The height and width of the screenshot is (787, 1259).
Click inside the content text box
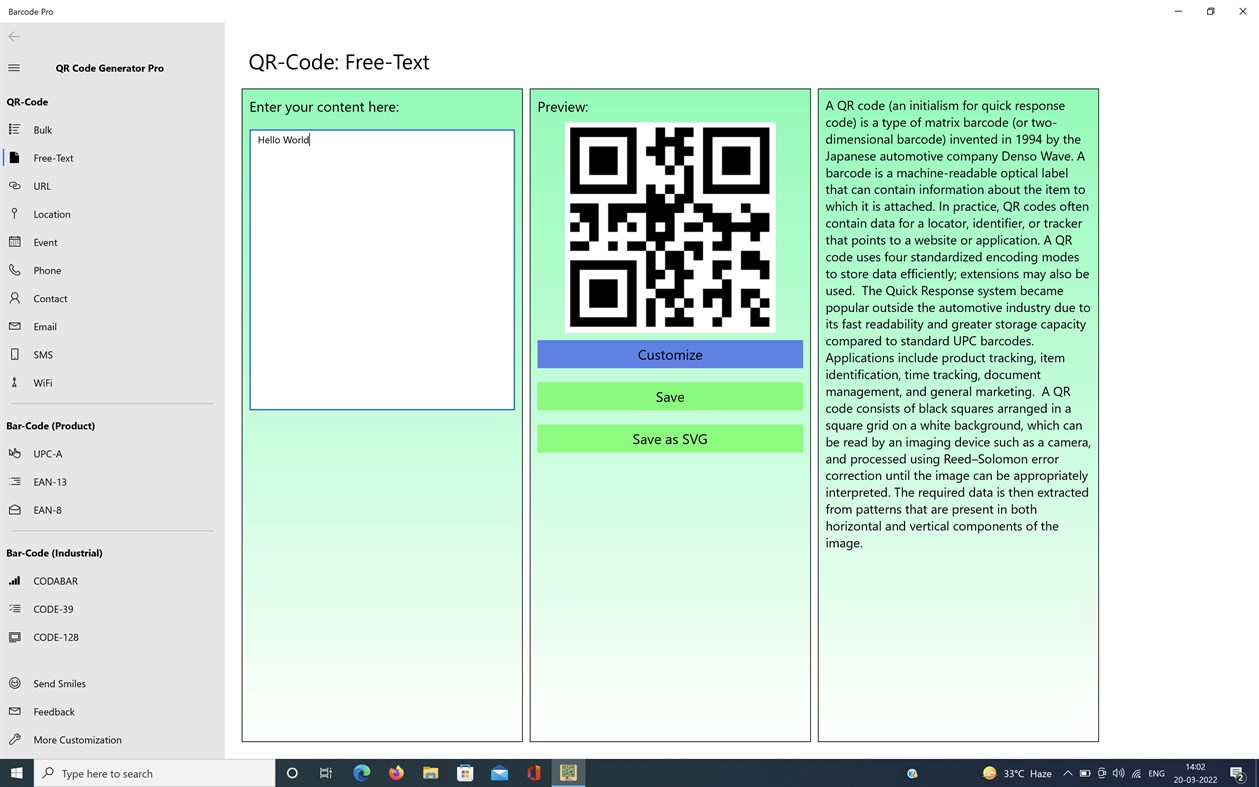point(381,268)
